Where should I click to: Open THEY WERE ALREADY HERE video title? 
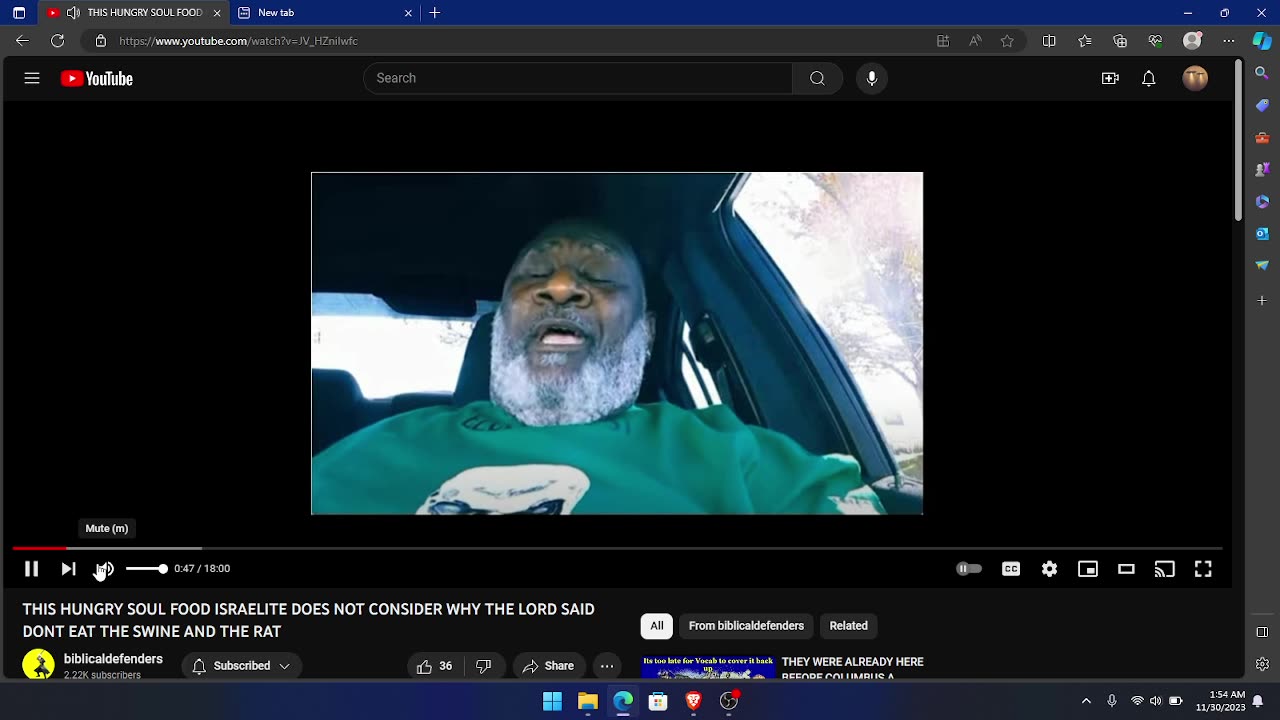[853, 669]
